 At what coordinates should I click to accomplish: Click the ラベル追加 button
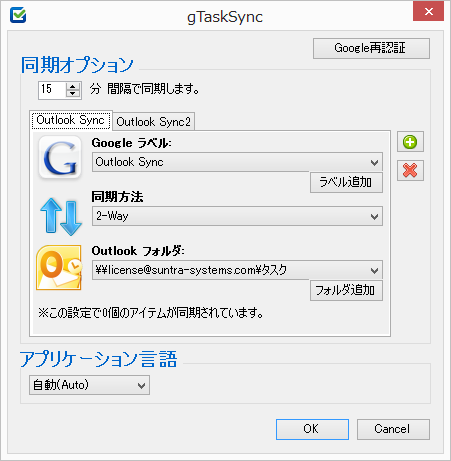coord(346,182)
